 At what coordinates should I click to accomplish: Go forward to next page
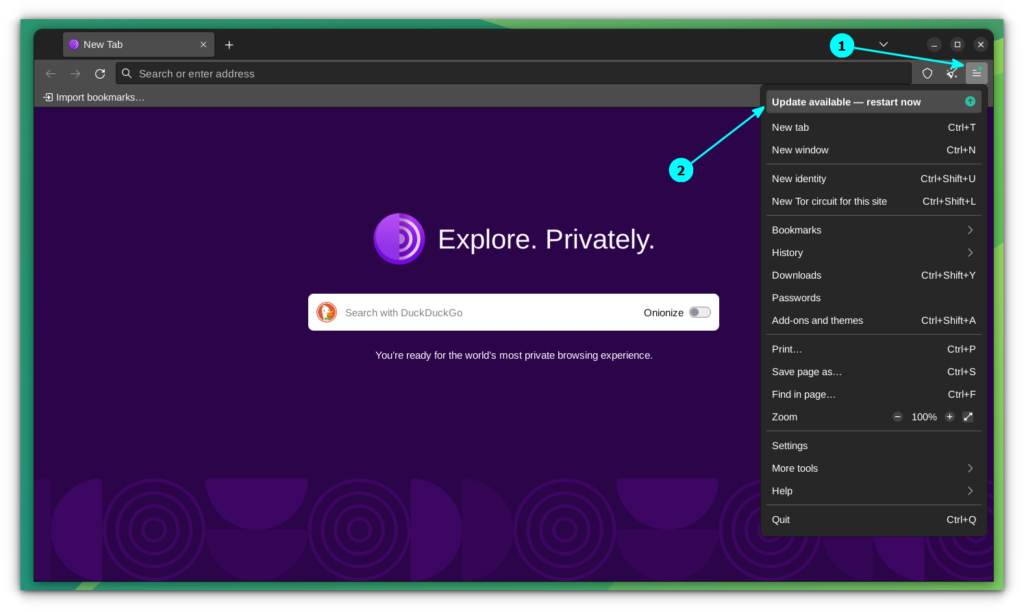pos(75,74)
